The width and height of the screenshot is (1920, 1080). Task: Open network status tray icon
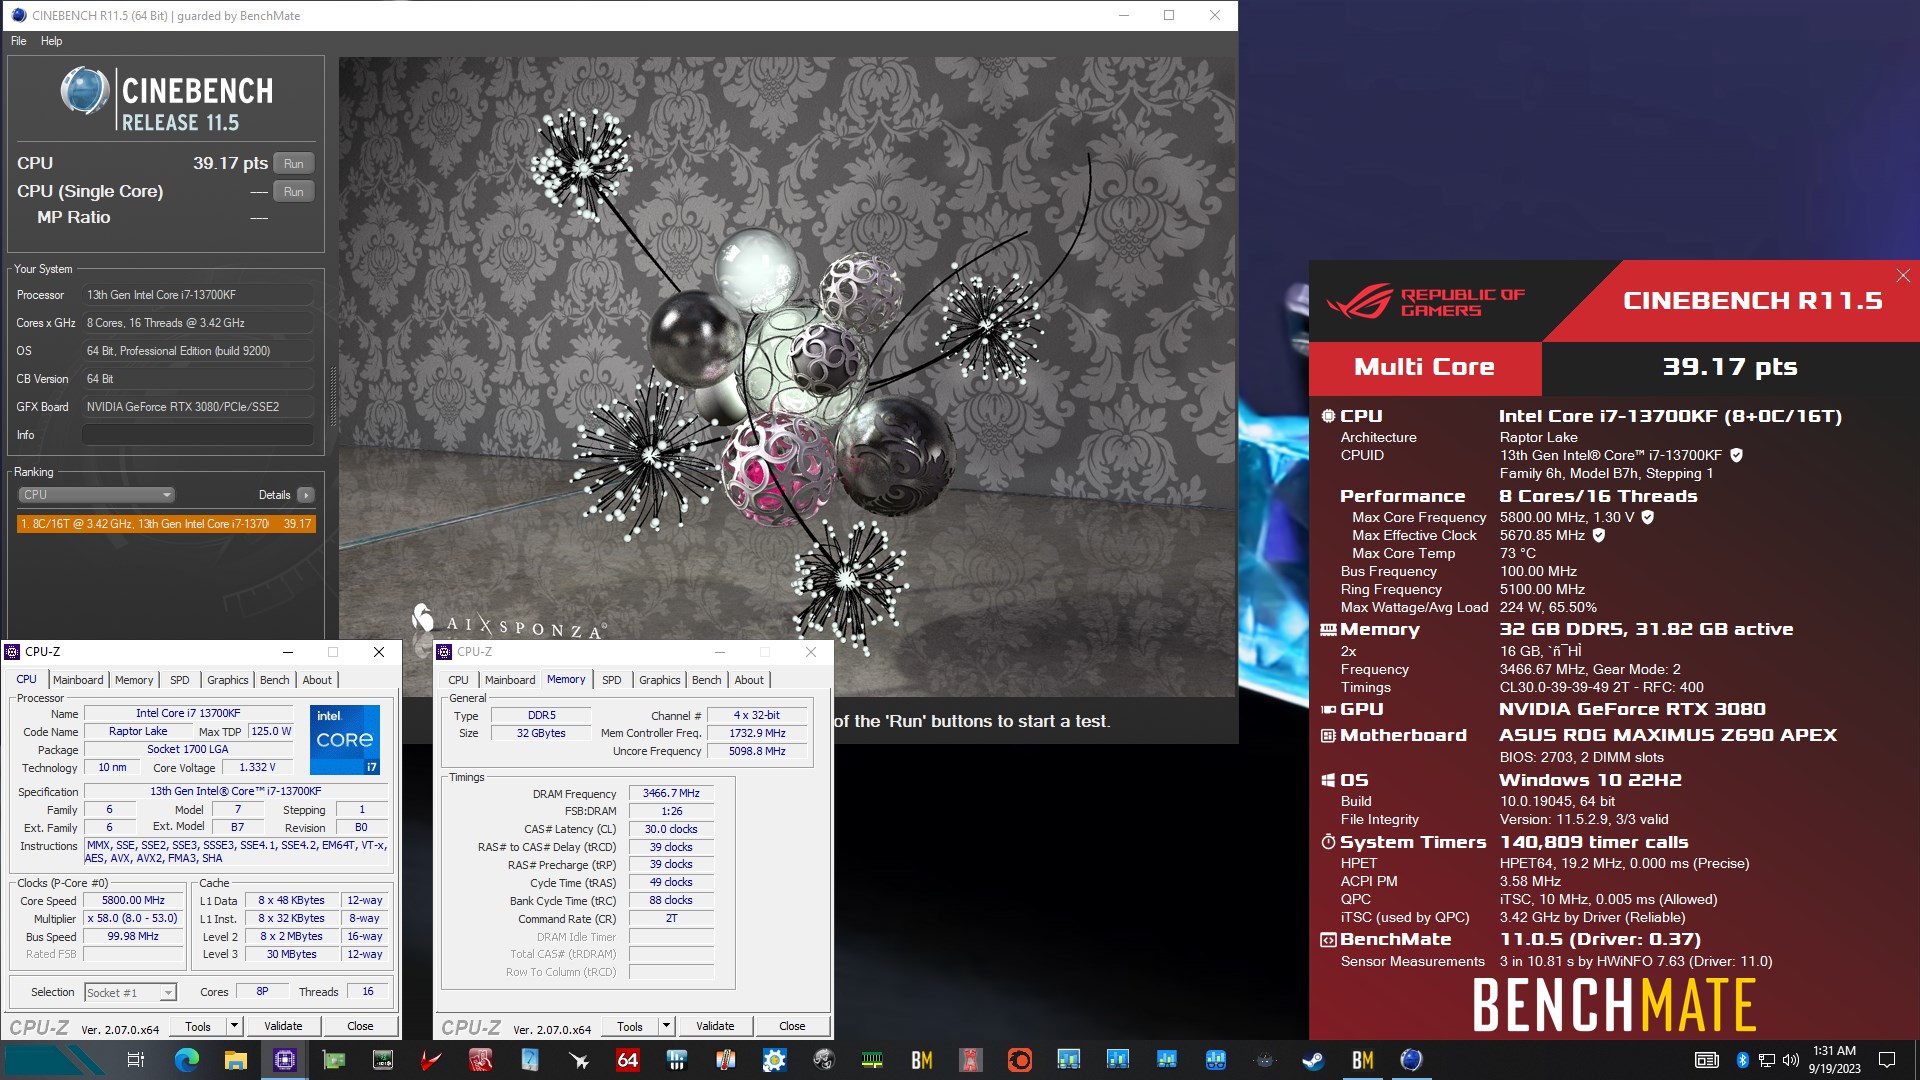click(1766, 1060)
